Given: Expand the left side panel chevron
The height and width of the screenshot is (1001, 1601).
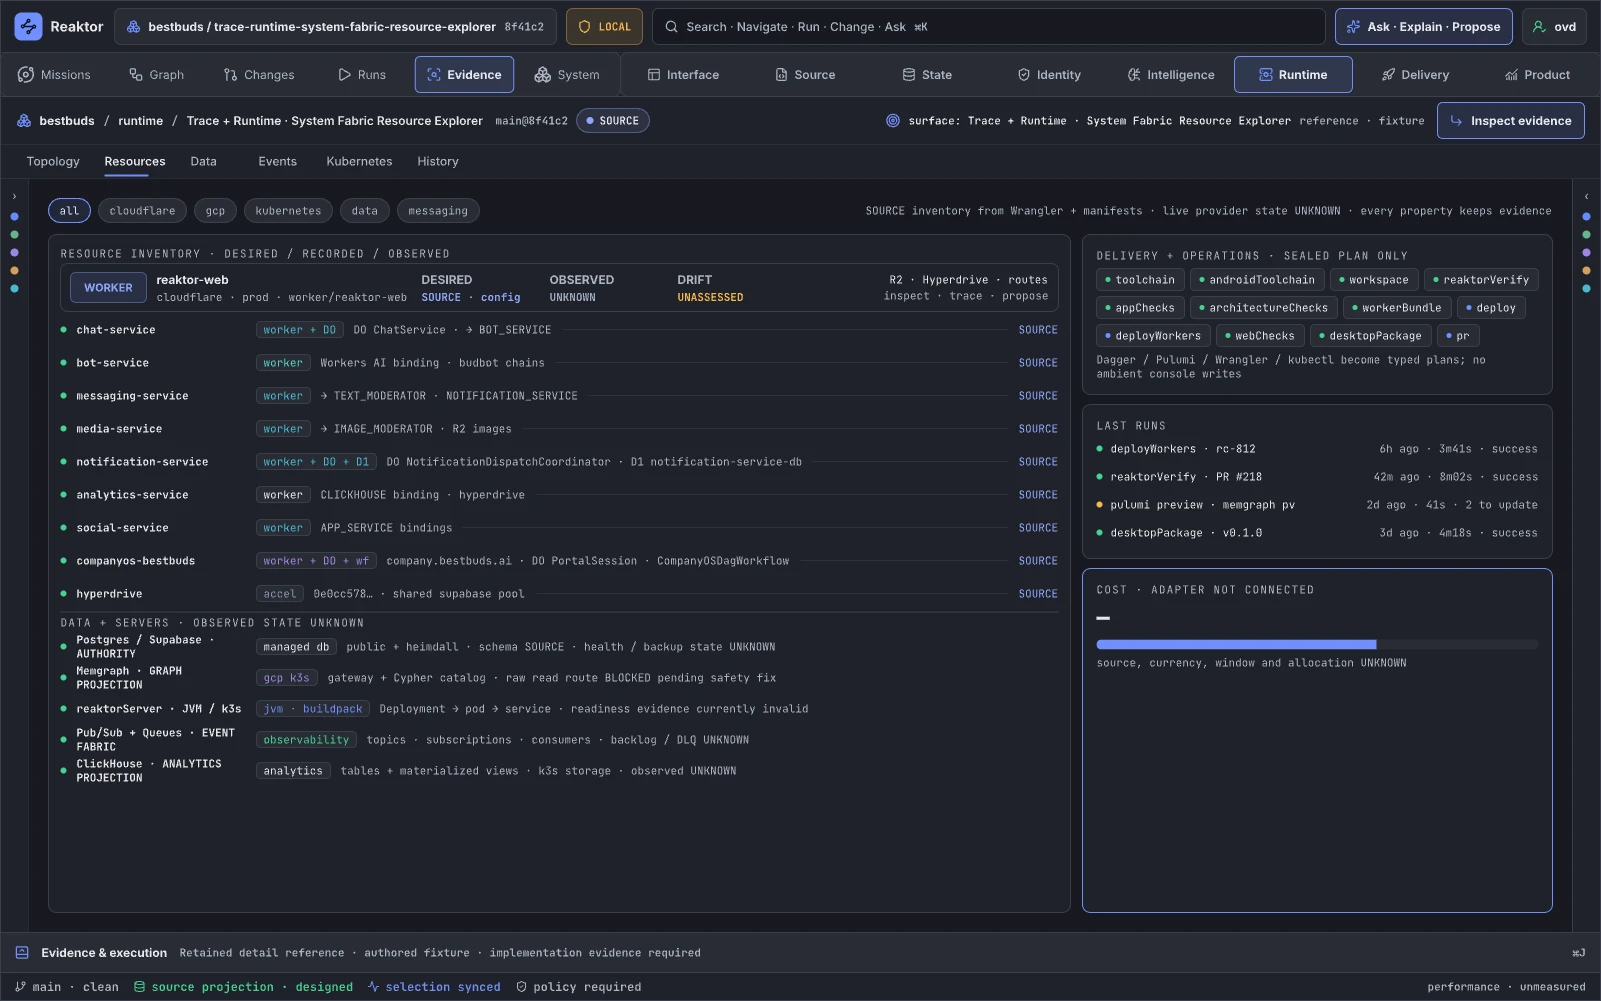Looking at the screenshot, I should 14,196.
